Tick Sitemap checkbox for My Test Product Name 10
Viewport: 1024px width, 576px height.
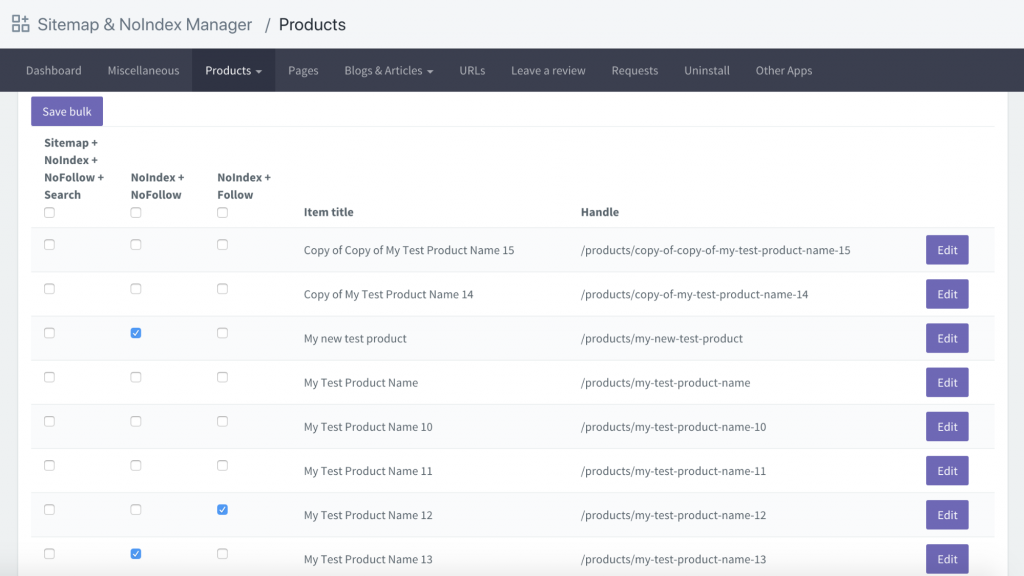(x=49, y=422)
